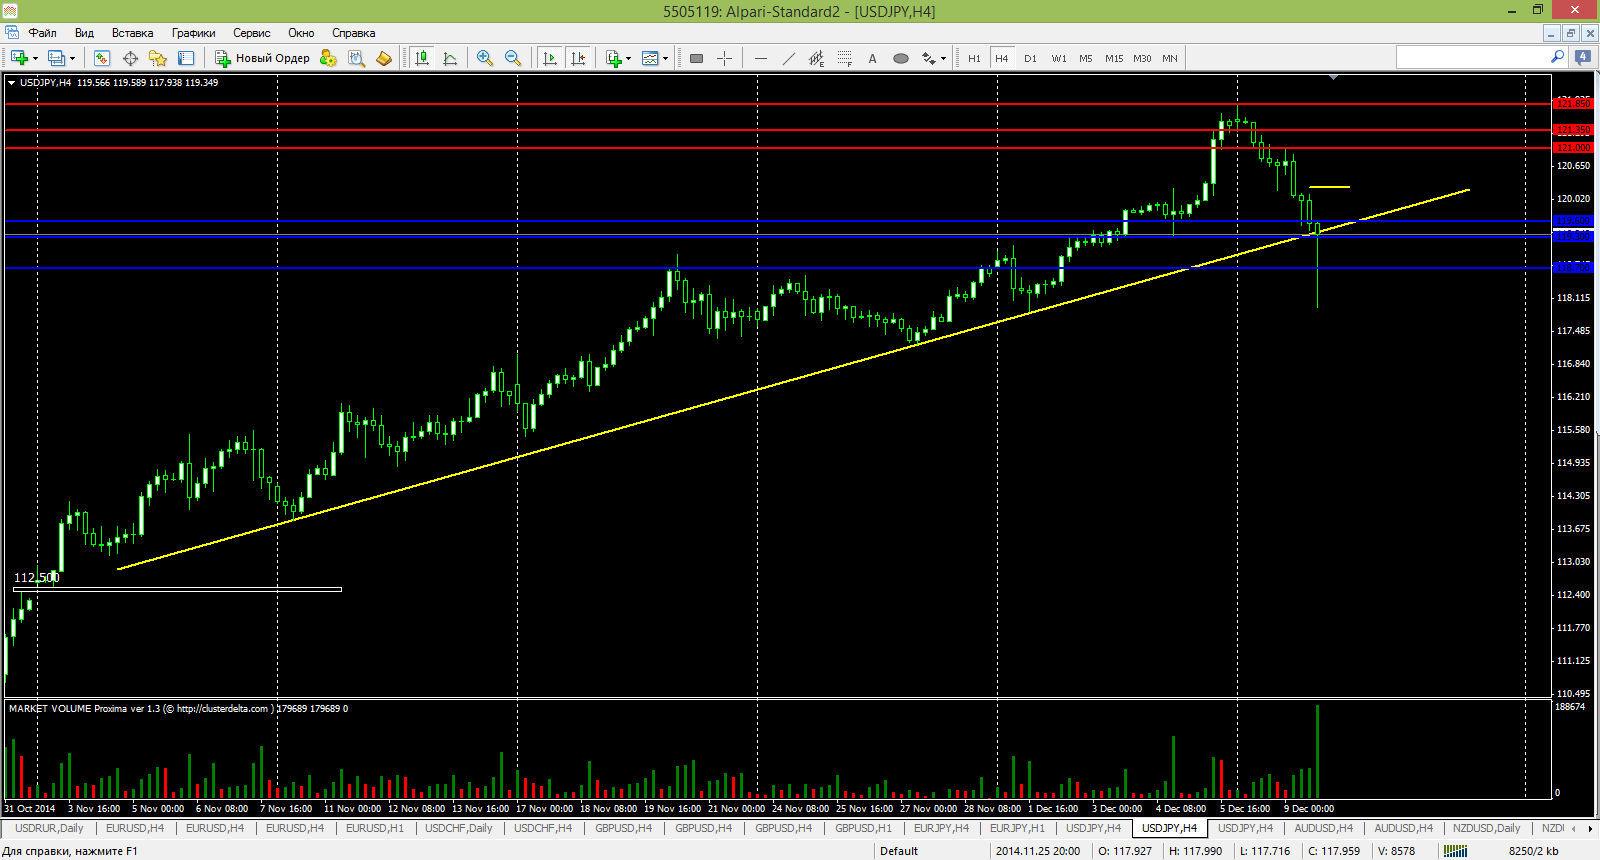Zoom in on the chart
This screenshot has width=1600, height=860.
point(485,58)
